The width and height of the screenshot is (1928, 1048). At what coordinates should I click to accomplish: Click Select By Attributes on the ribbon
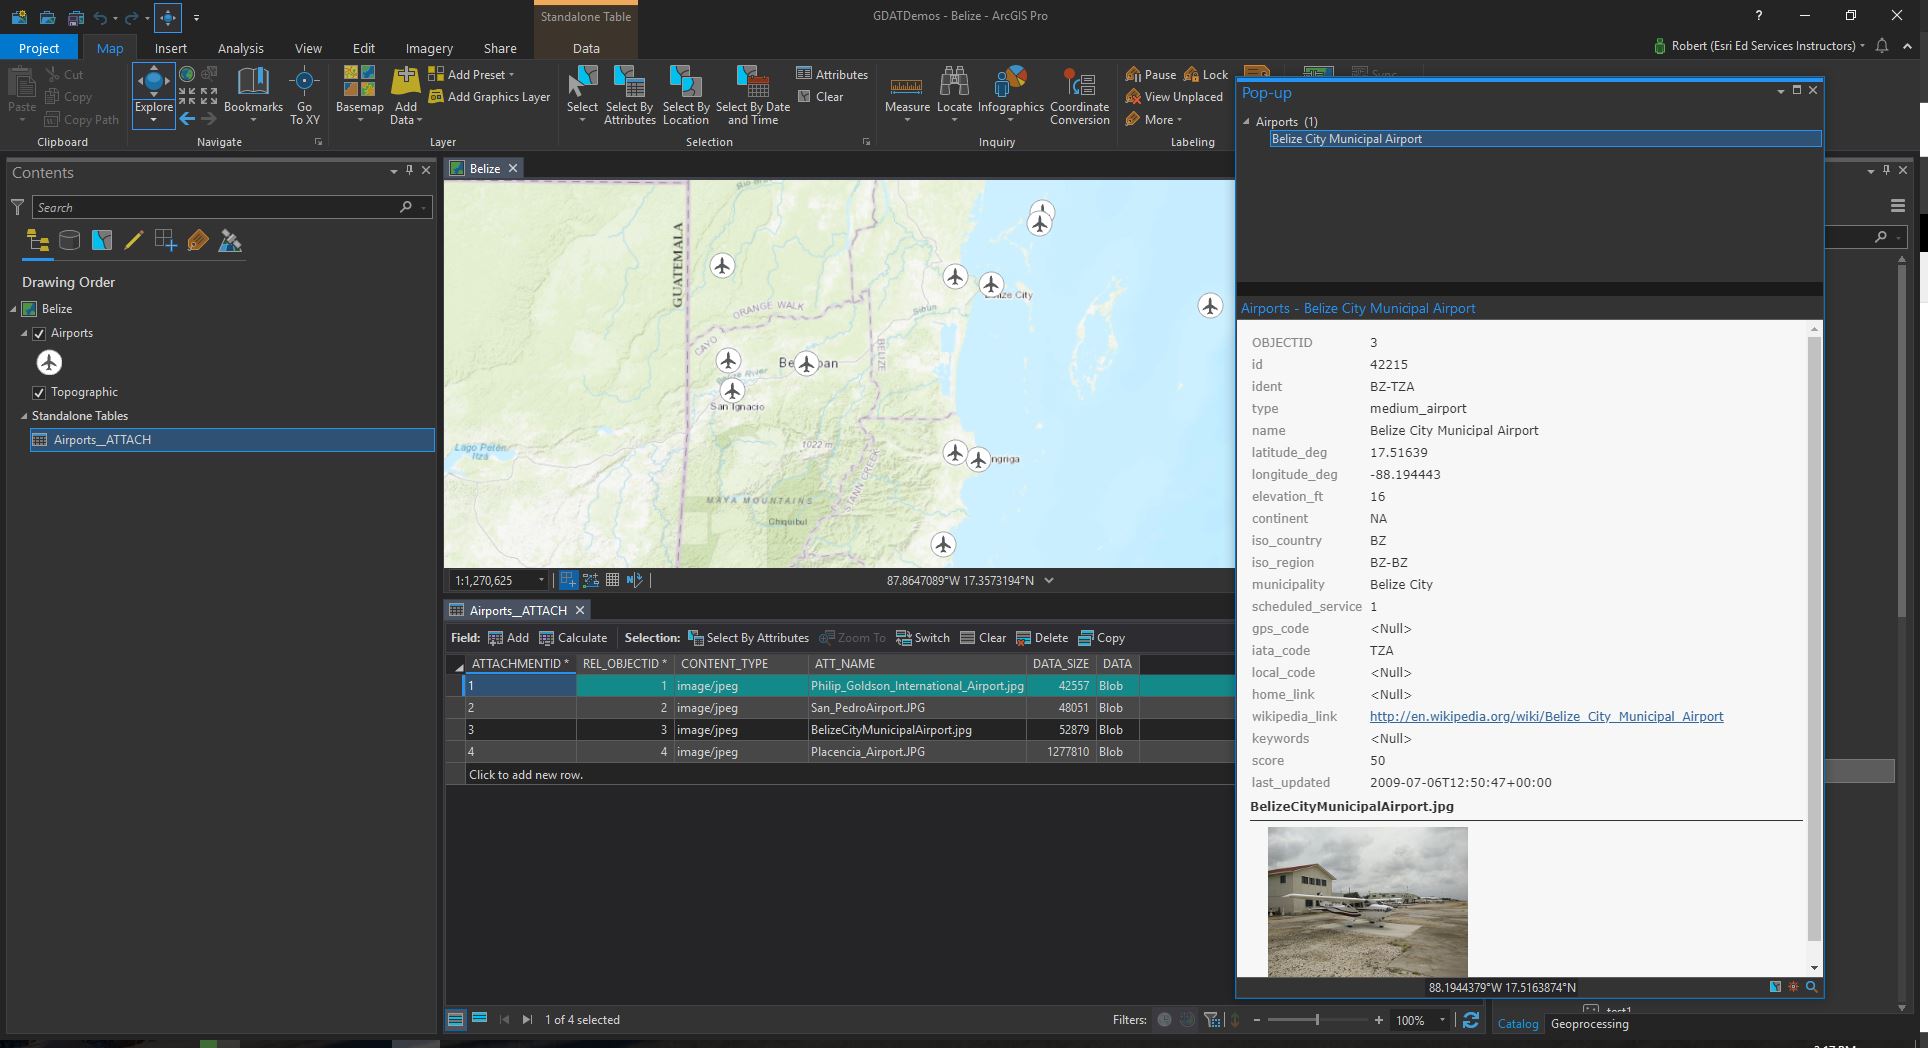tap(629, 95)
